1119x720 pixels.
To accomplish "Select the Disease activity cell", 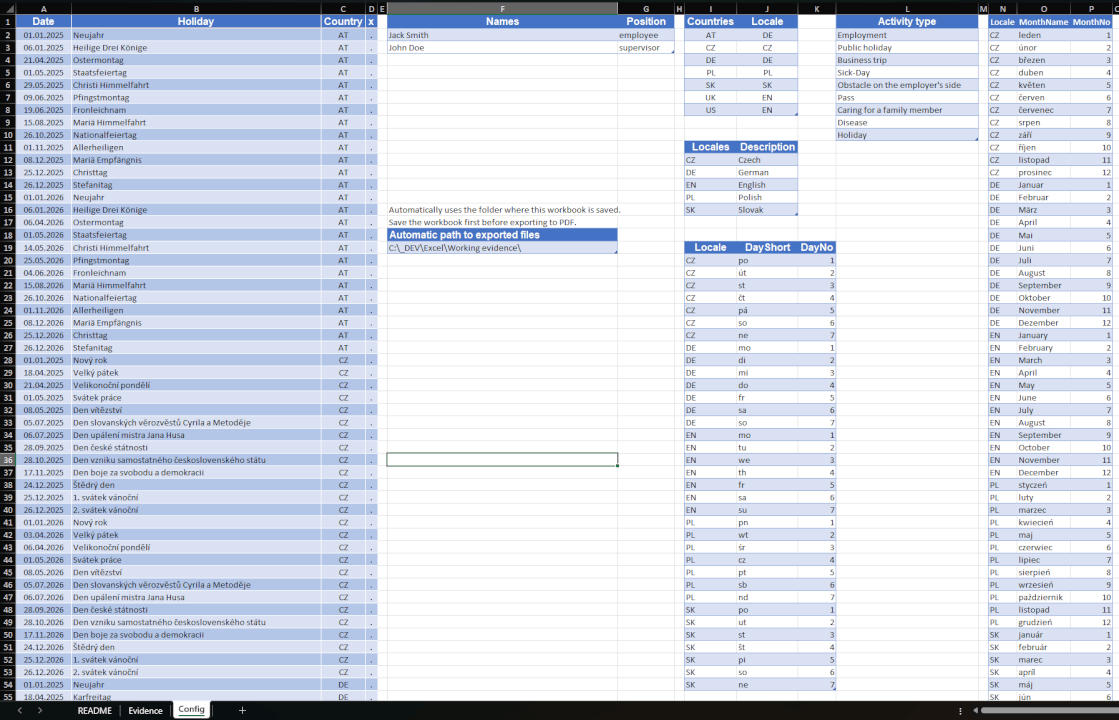I will [x=907, y=123].
